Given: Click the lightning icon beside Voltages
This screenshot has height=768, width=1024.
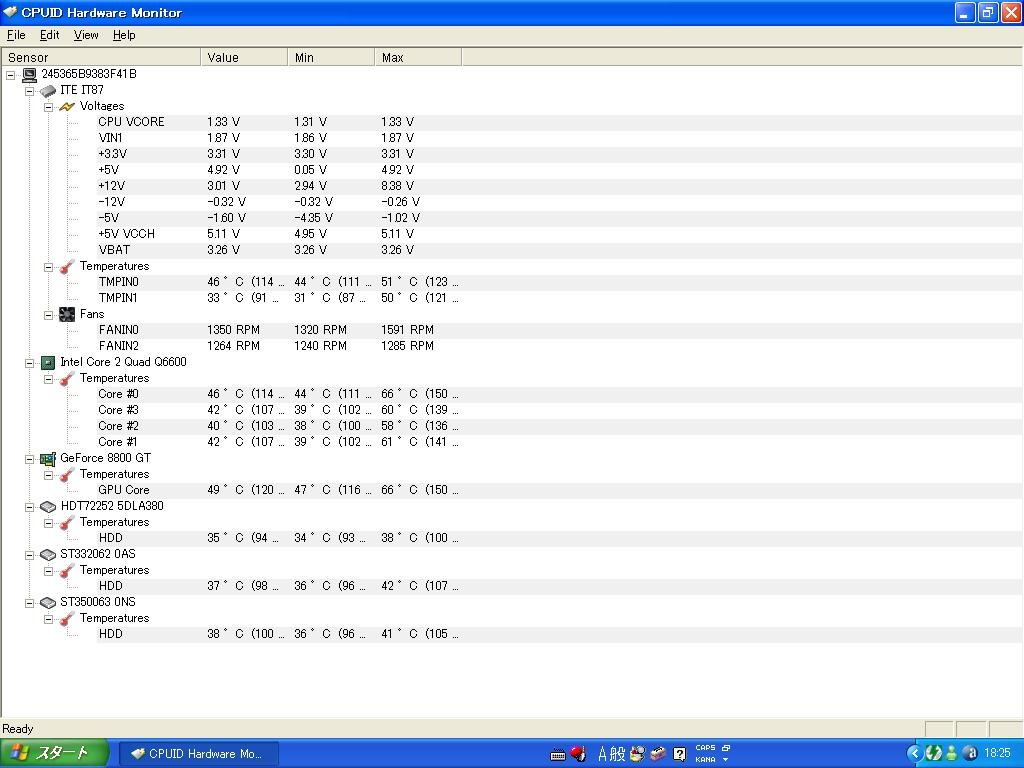Looking at the screenshot, I should pyautogui.click(x=67, y=106).
